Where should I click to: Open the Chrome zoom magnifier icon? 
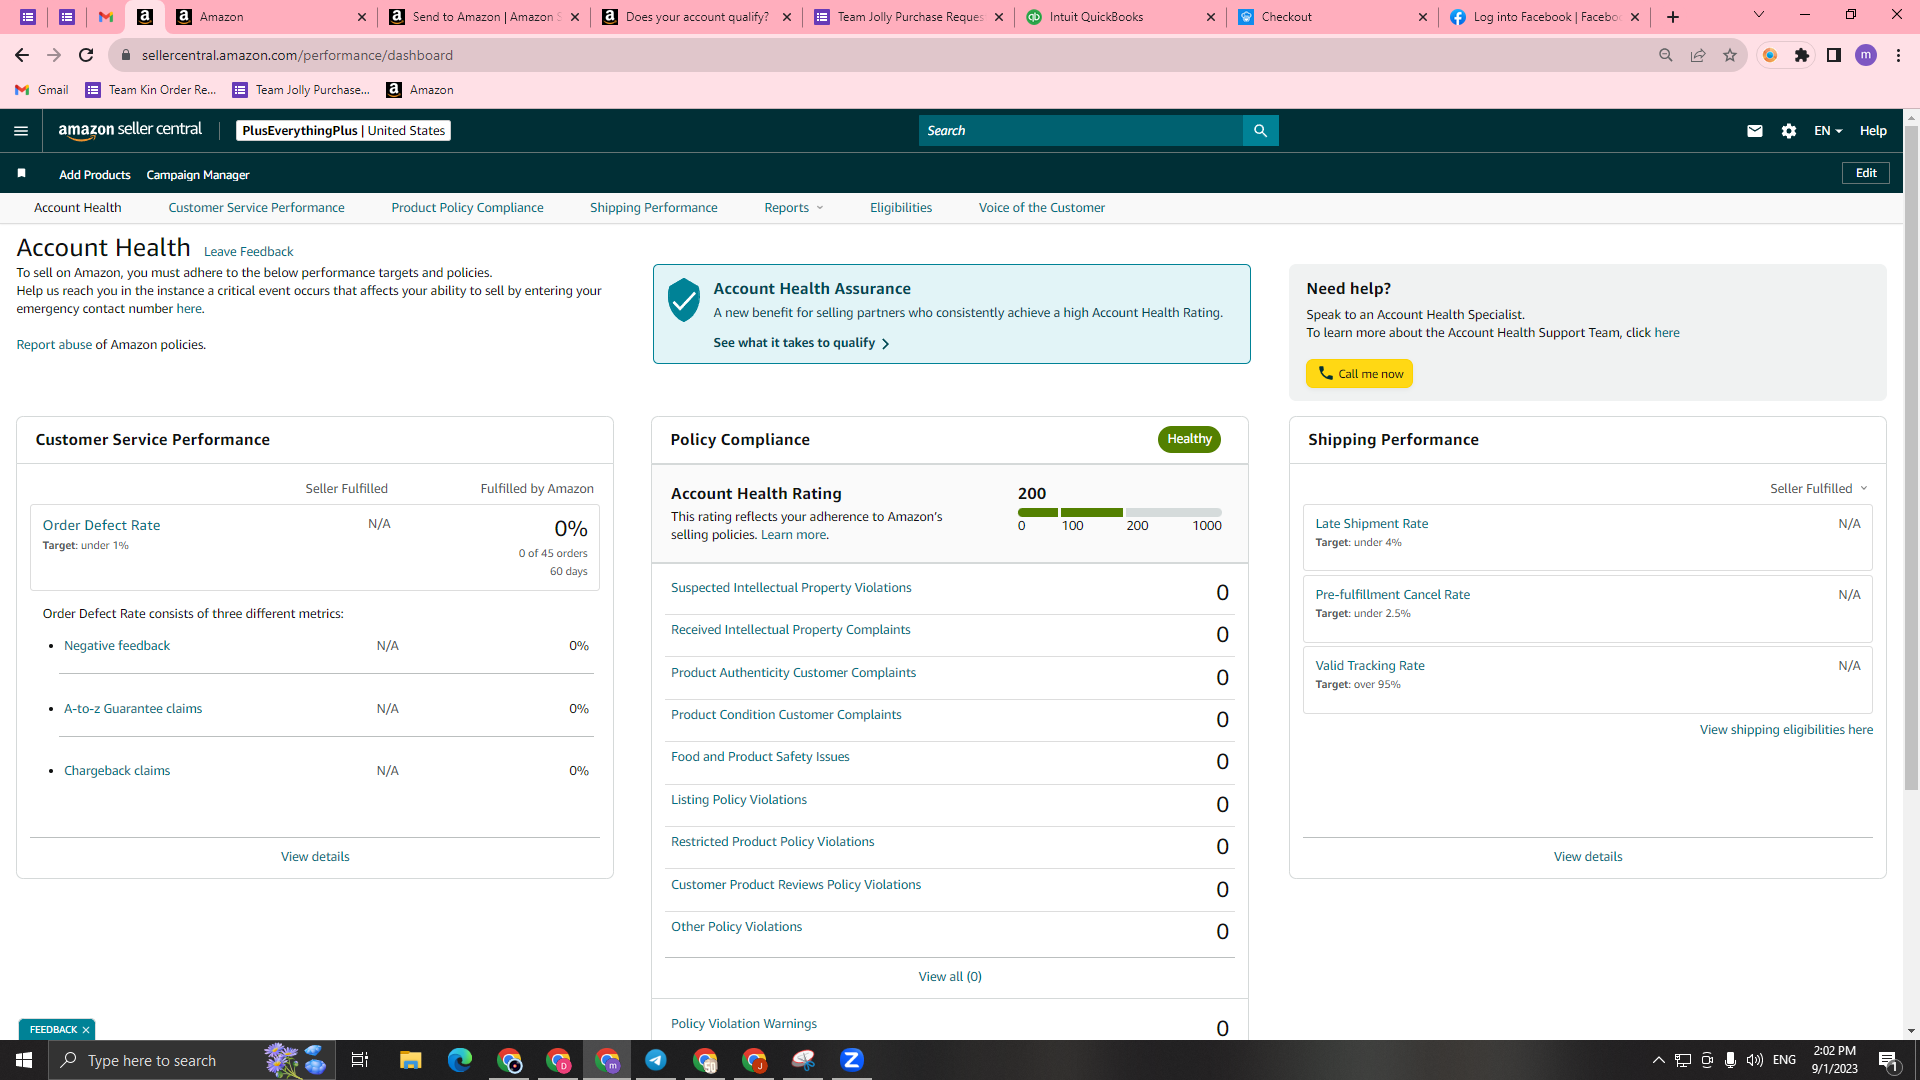tap(1666, 55)
